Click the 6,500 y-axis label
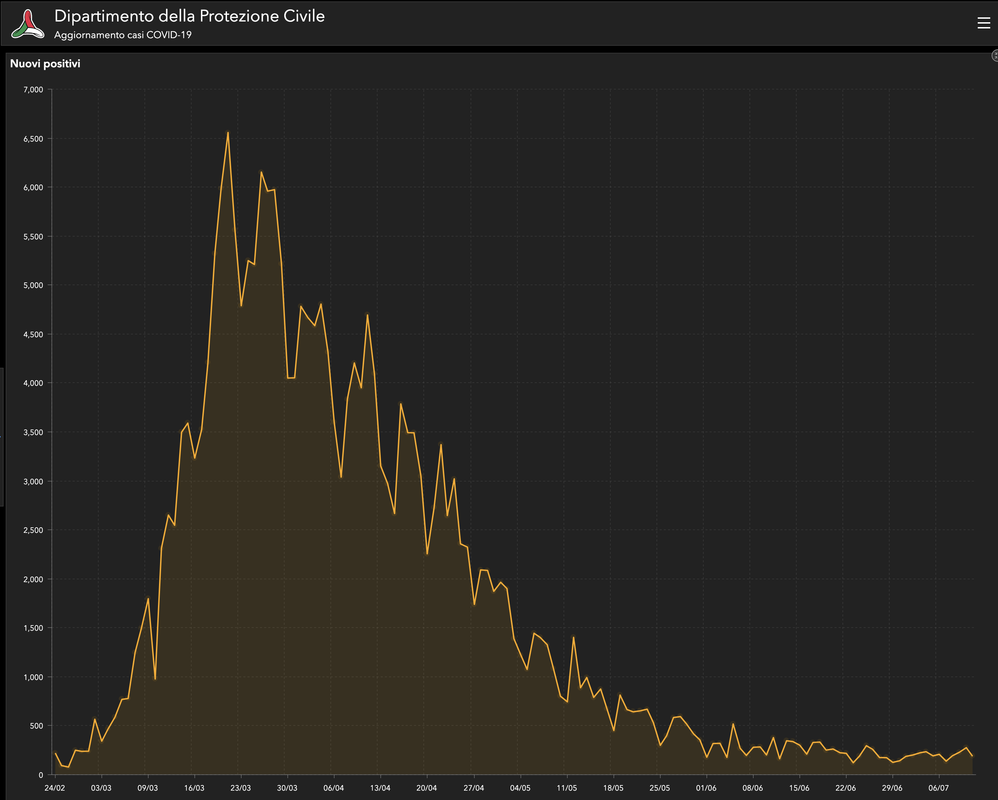 [33, 139]
